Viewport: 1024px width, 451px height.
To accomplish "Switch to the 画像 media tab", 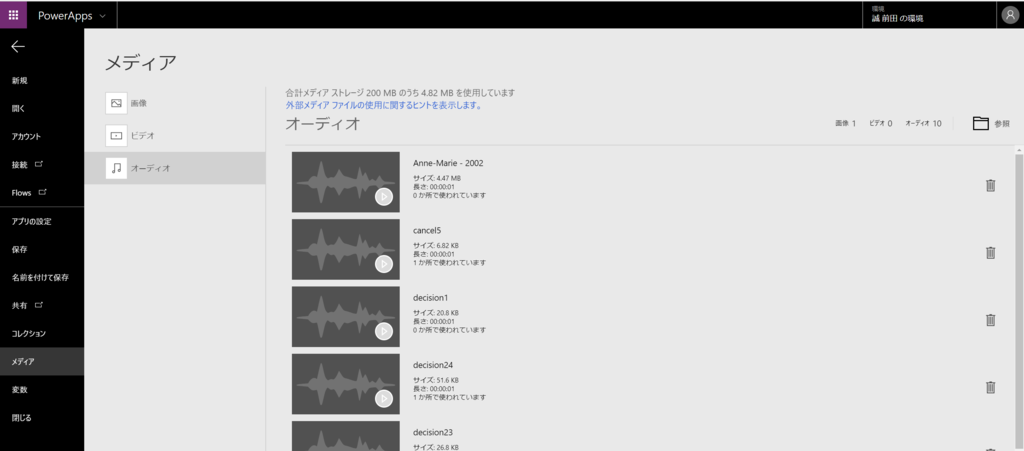I will point(174,103).
